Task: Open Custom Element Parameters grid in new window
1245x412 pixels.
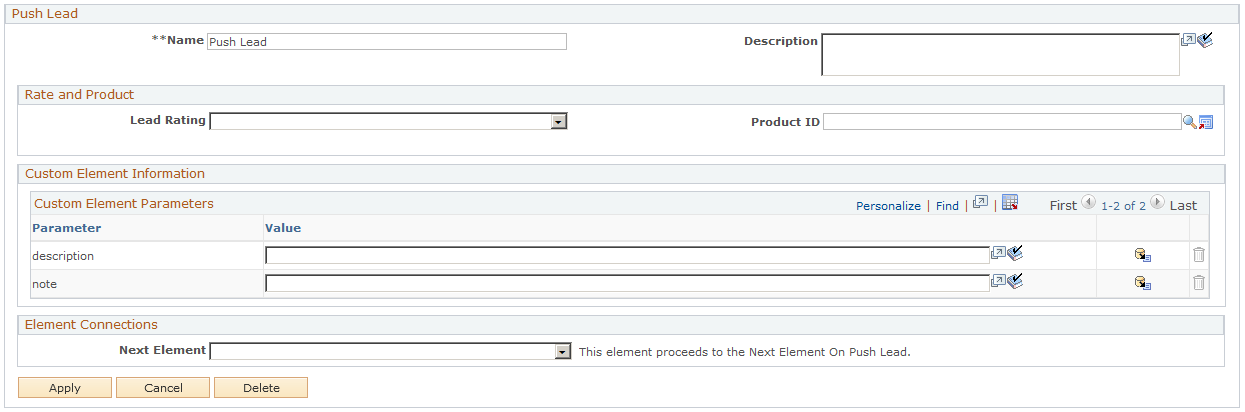Action: click(x=981, y=203)
